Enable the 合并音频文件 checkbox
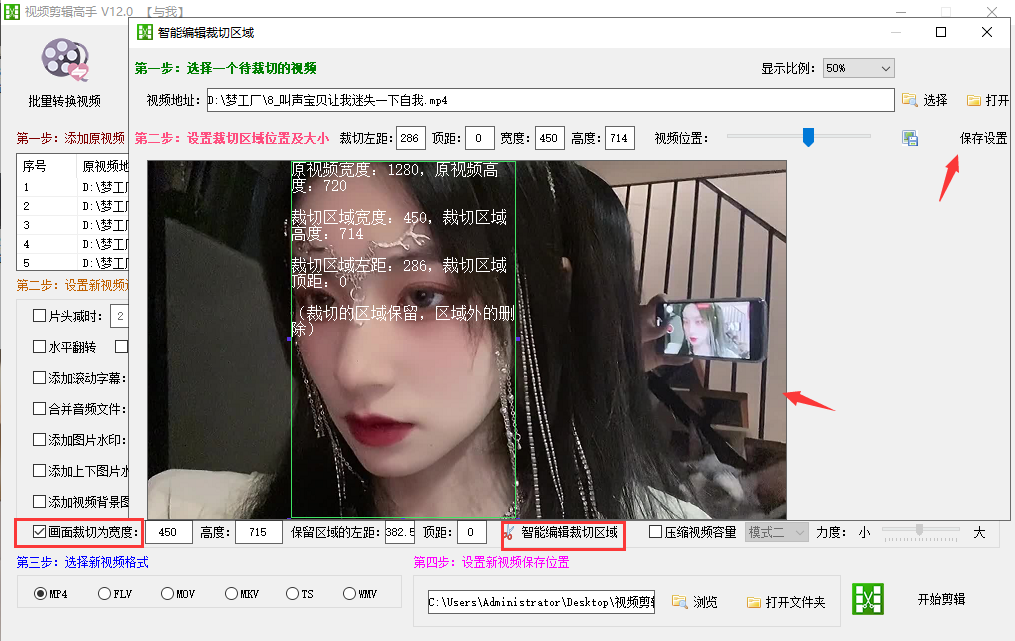The height and width of the screenshot is (641, 1015). [39, 409]
